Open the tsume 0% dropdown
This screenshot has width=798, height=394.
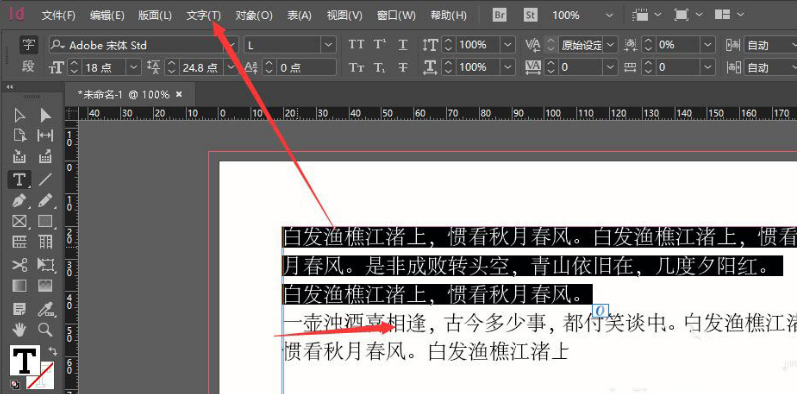[x=708, y=45]
